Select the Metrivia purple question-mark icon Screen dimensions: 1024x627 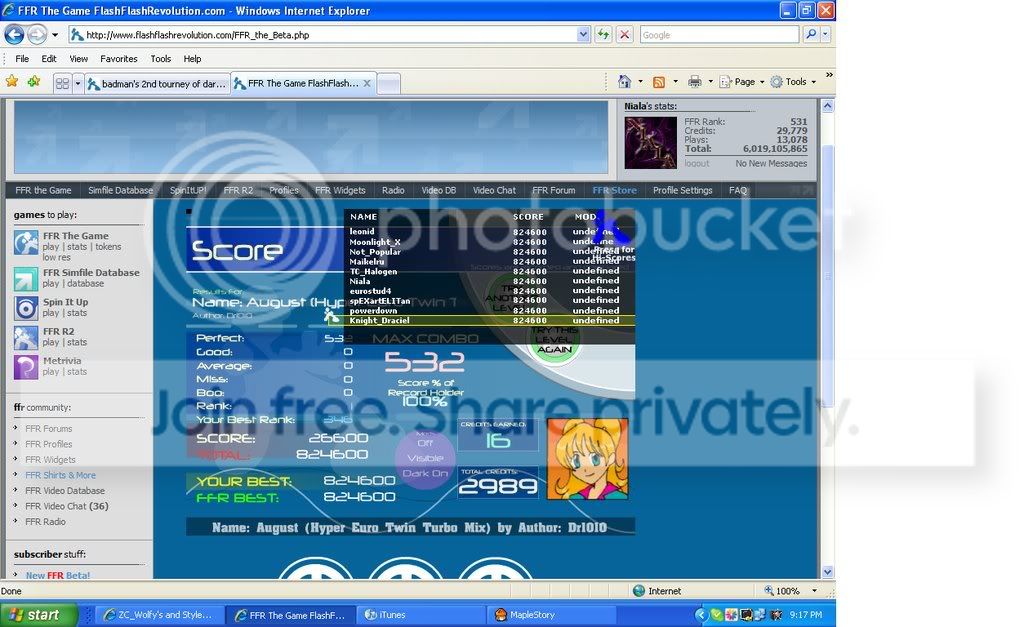[x=26, y=366]
